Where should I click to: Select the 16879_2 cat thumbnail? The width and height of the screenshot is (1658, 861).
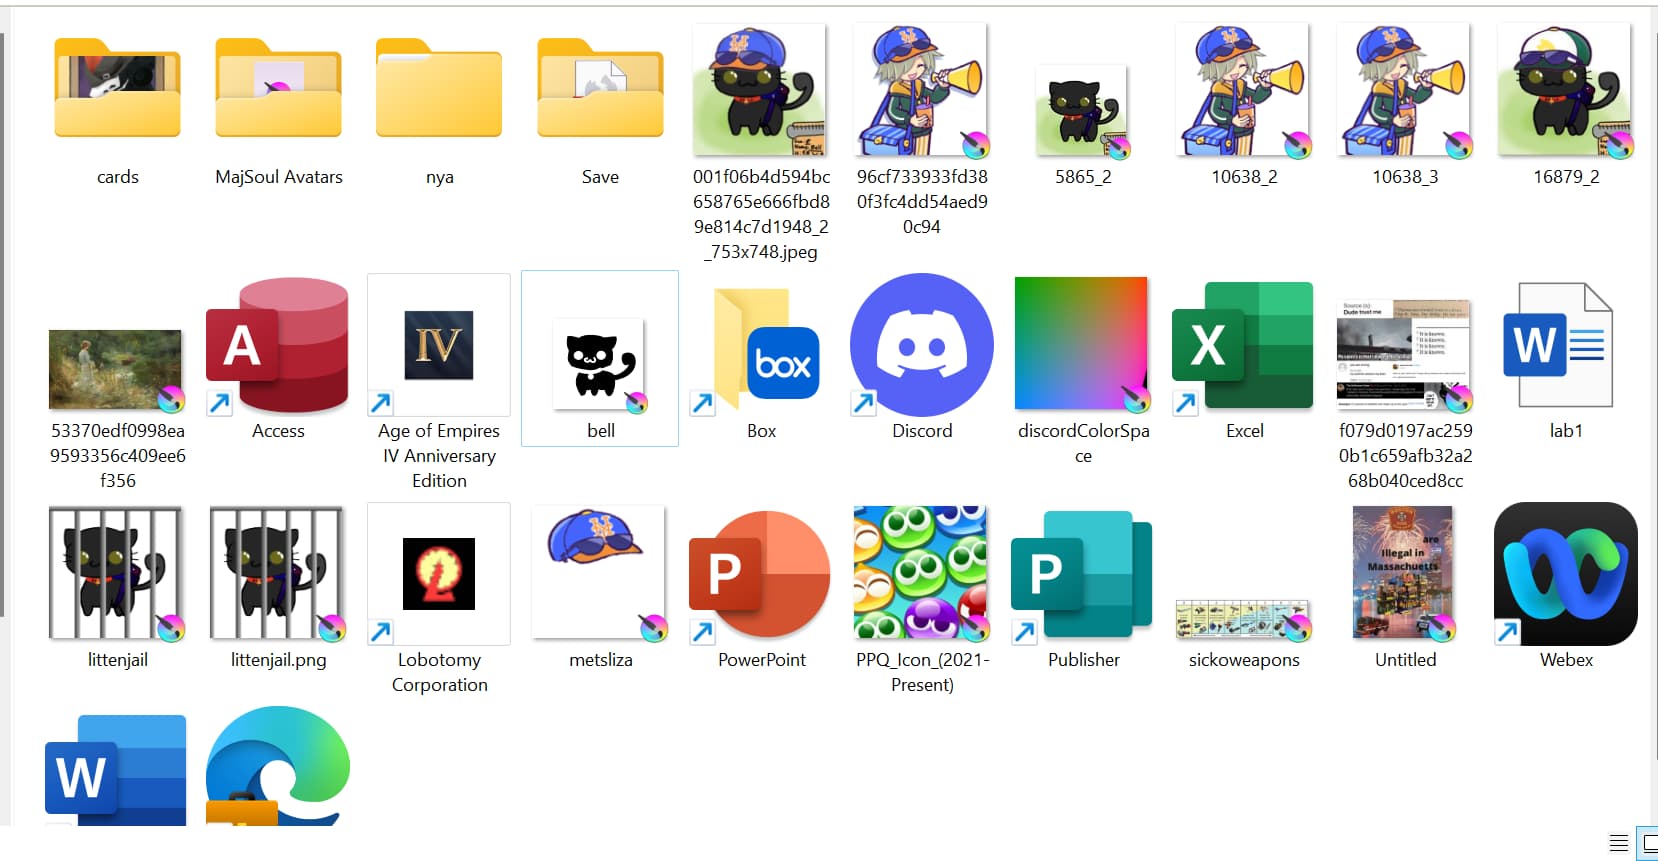click(1566, 91)
